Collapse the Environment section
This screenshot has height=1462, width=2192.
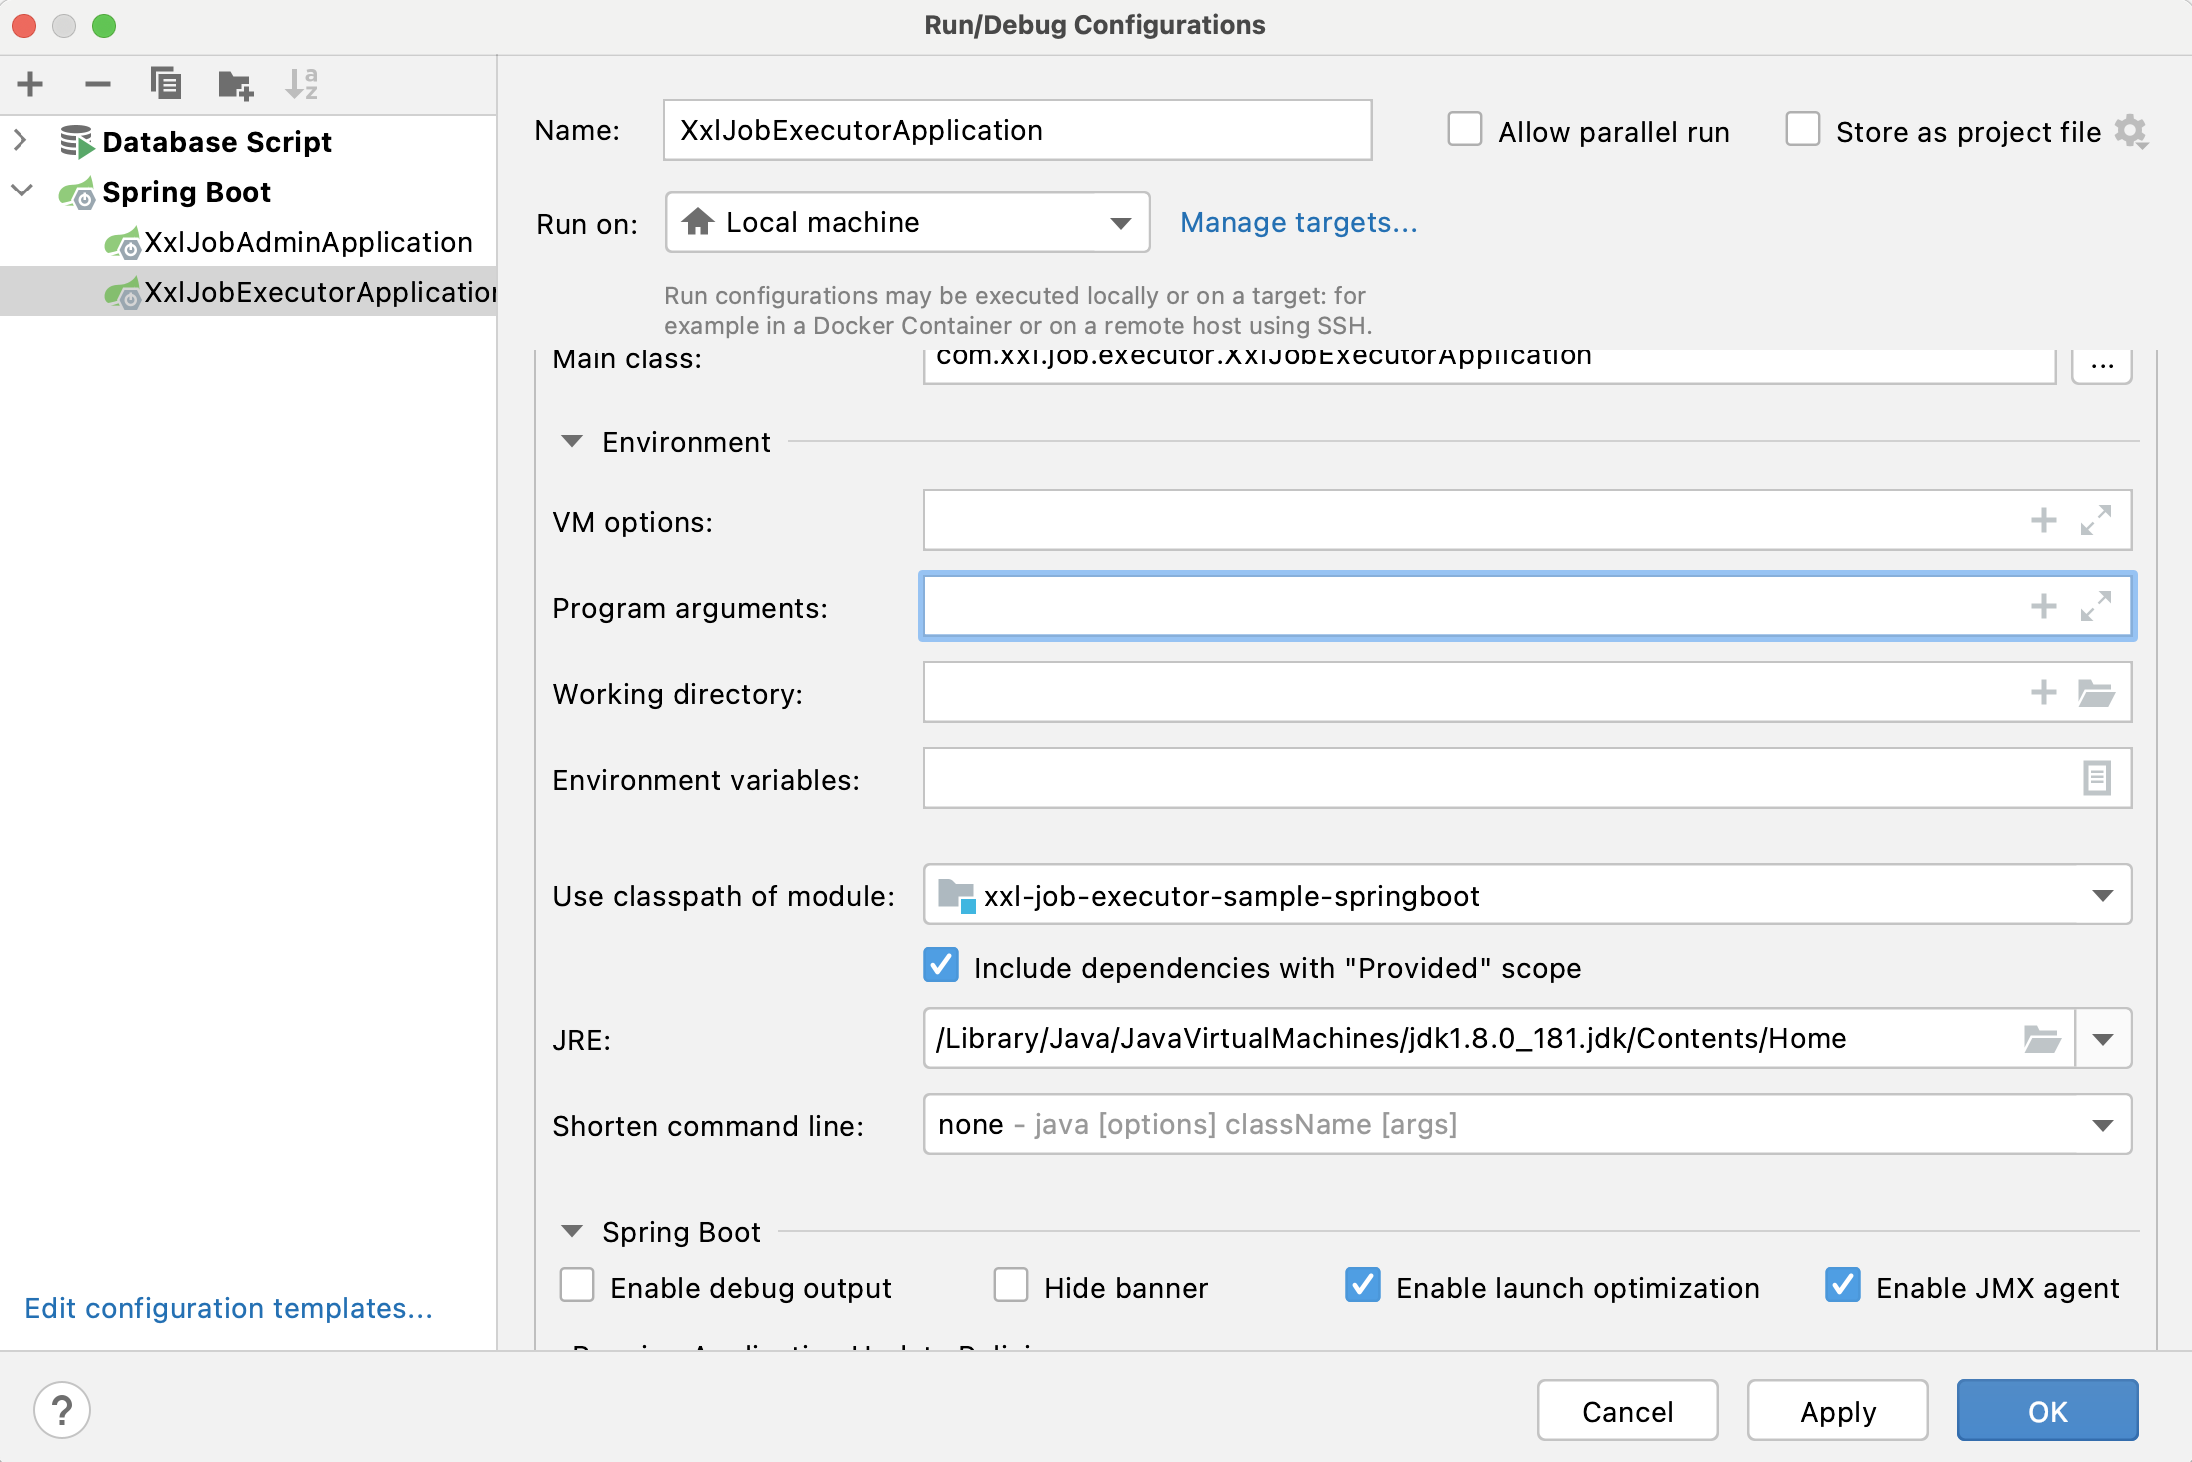point(572,441)
